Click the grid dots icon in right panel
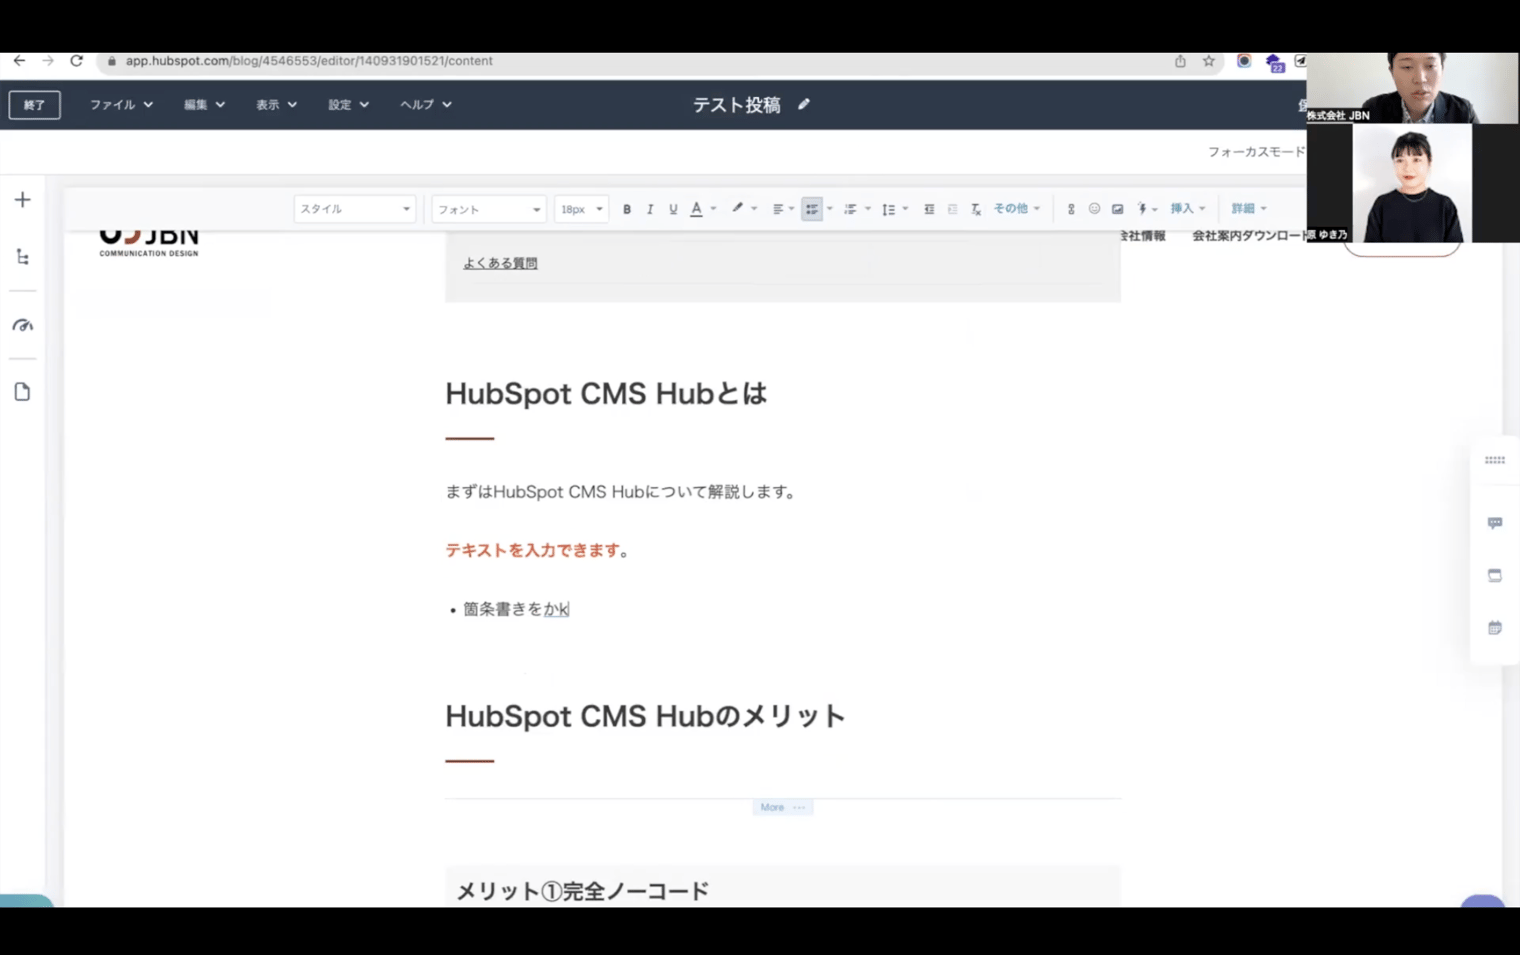 [1495, 460]
